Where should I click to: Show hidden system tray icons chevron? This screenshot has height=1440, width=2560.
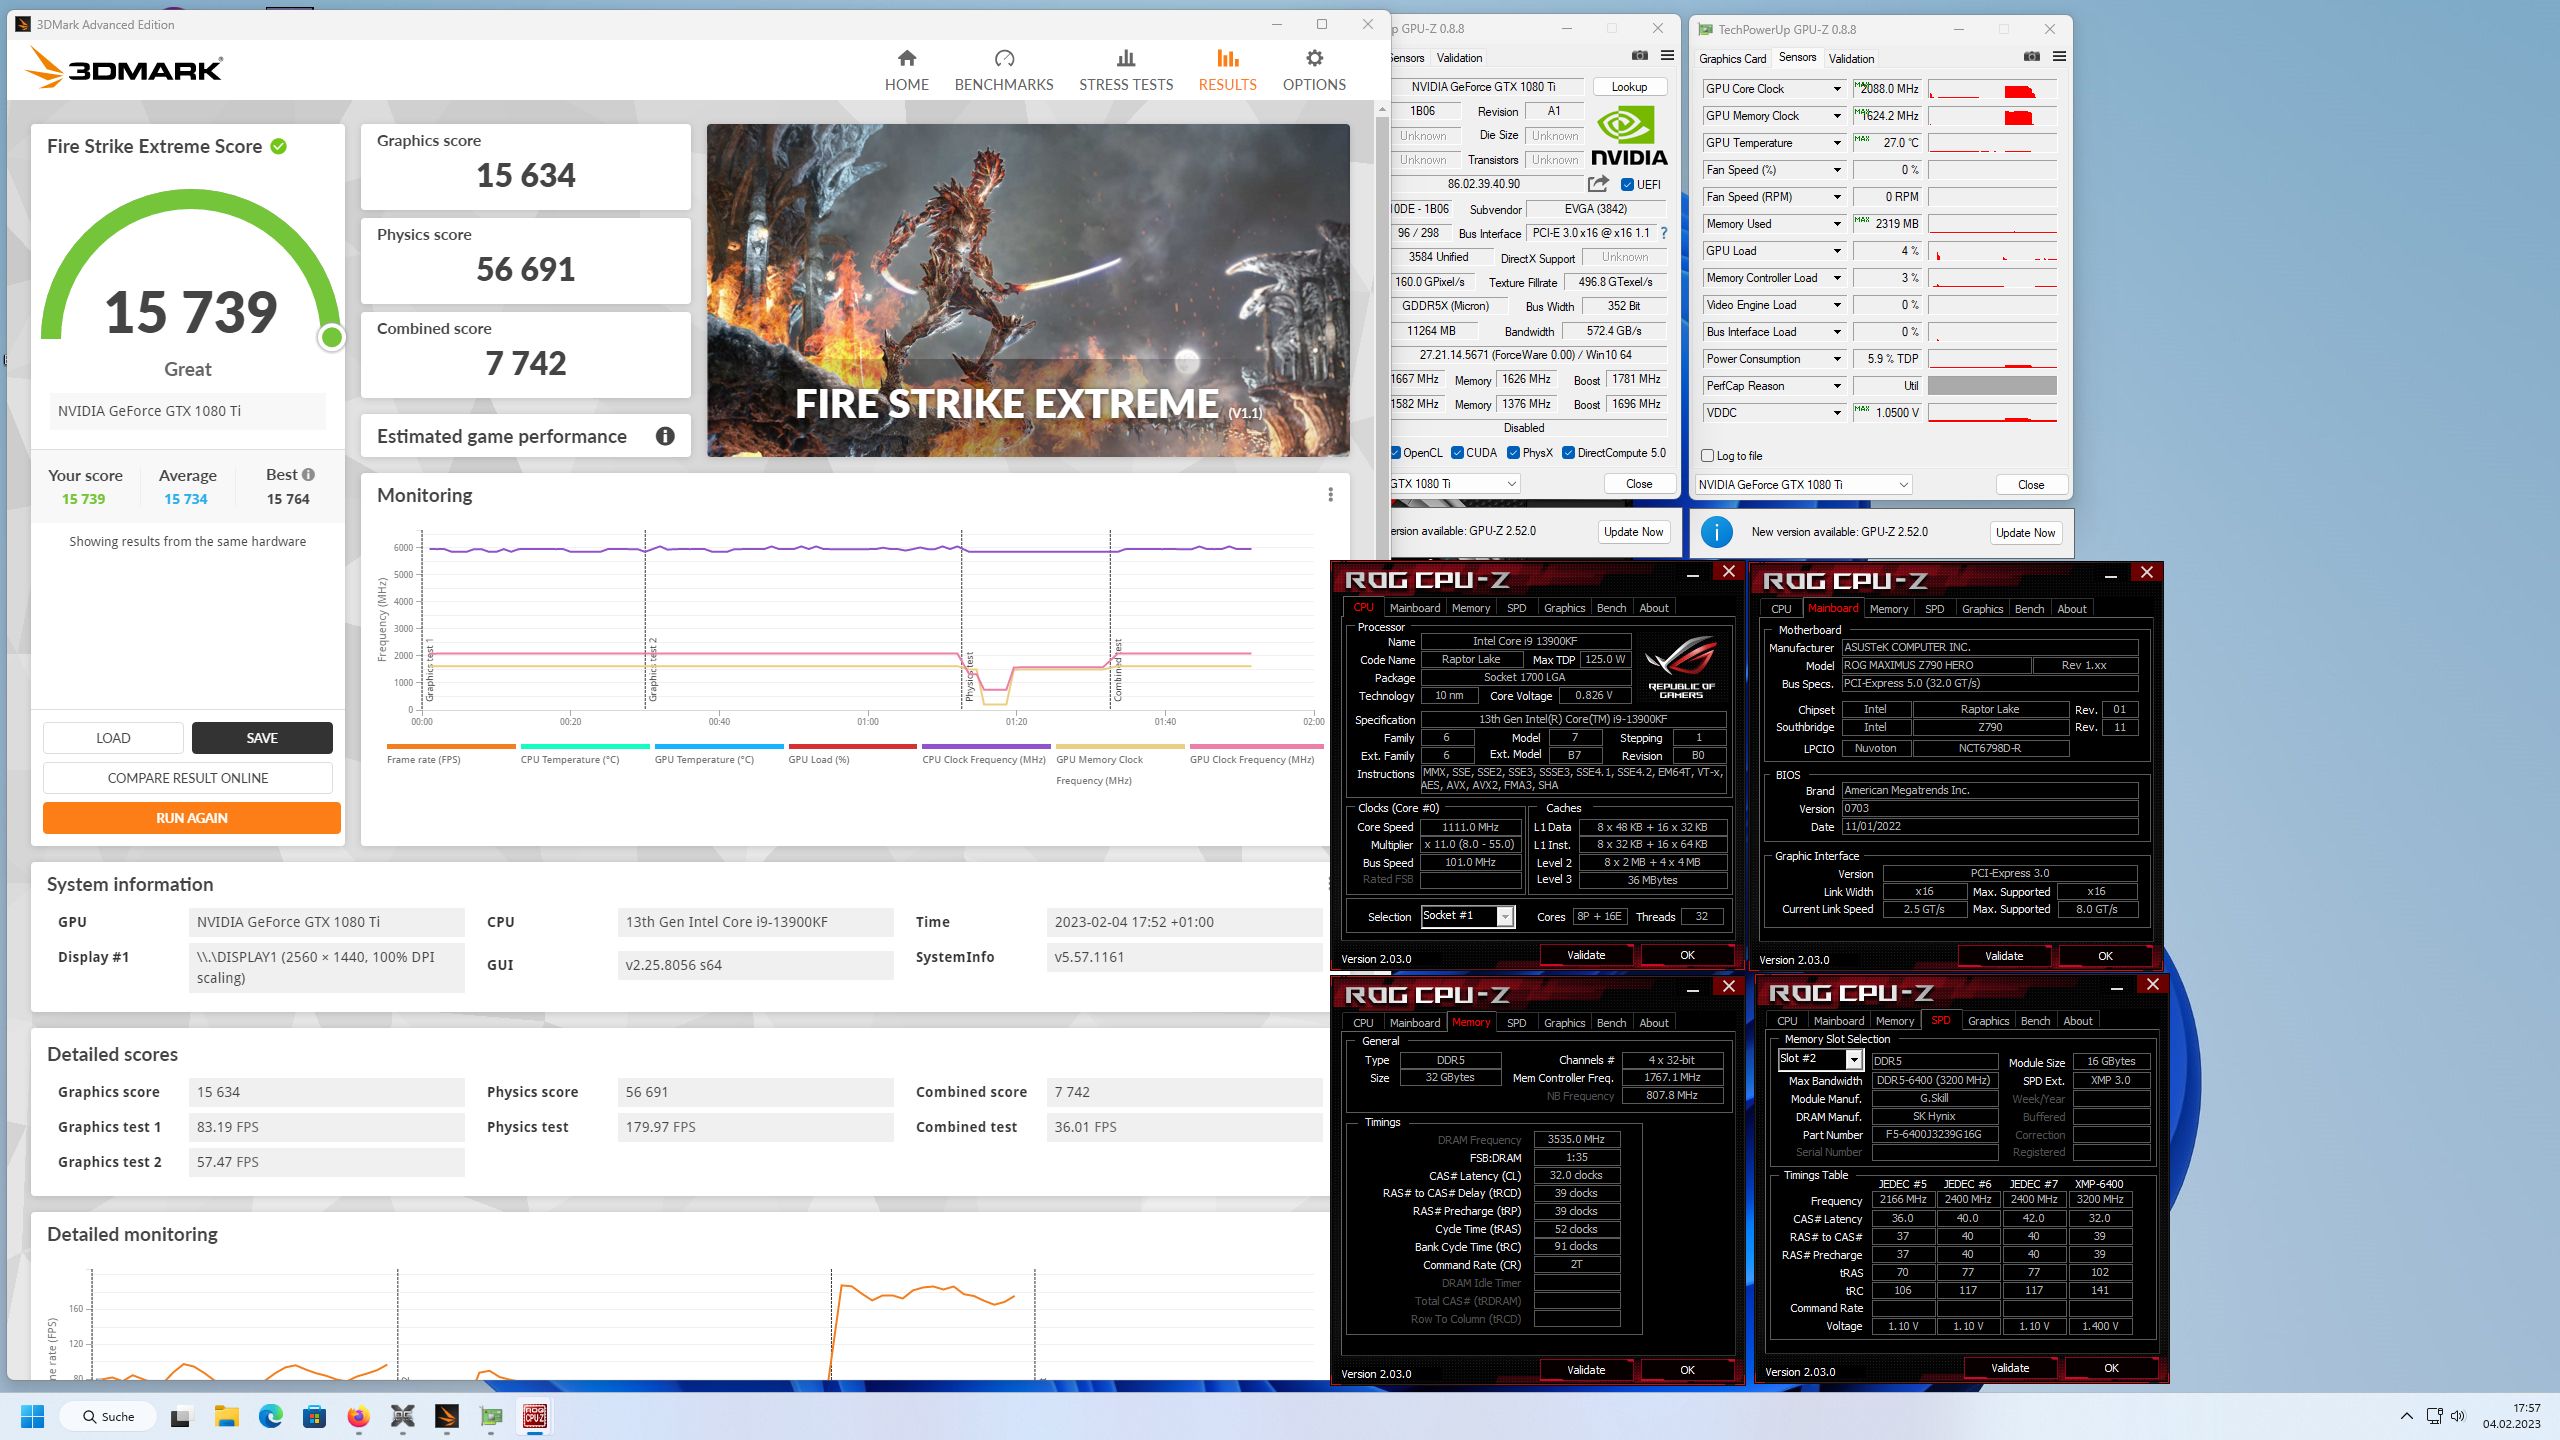[x=2407, y=1416]
